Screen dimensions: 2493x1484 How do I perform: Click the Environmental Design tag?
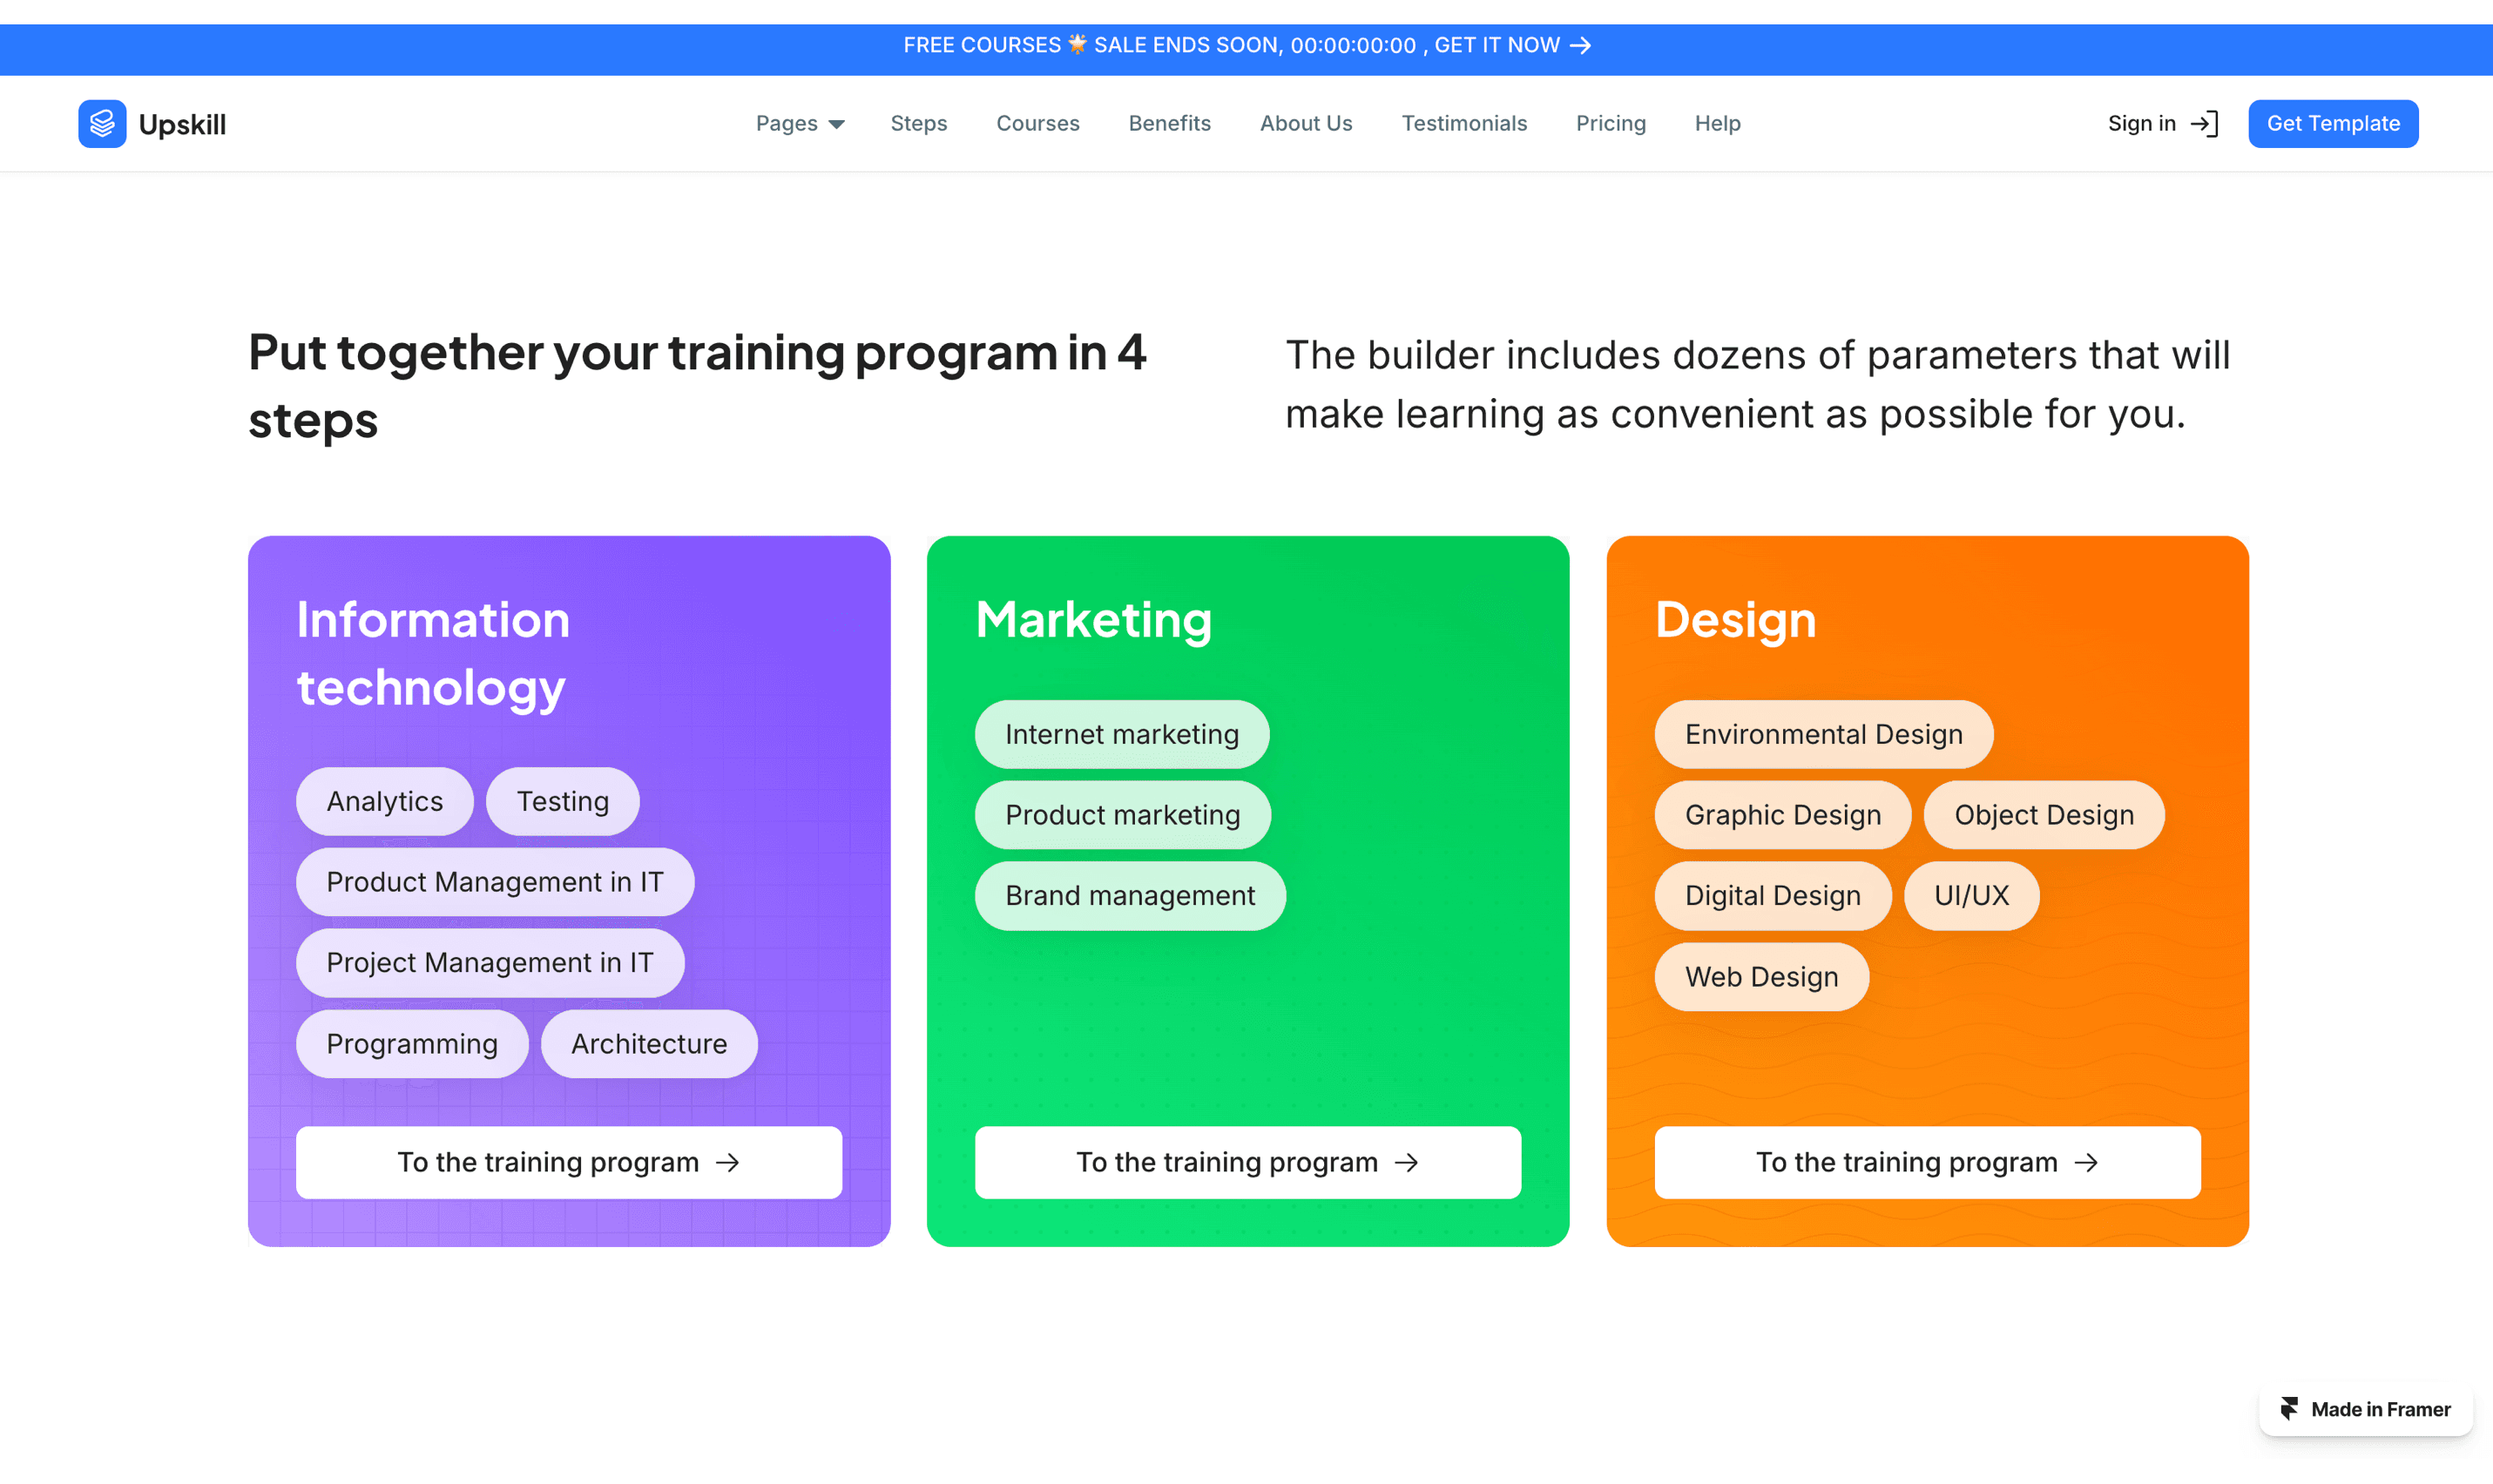(x=1822, y=734)
